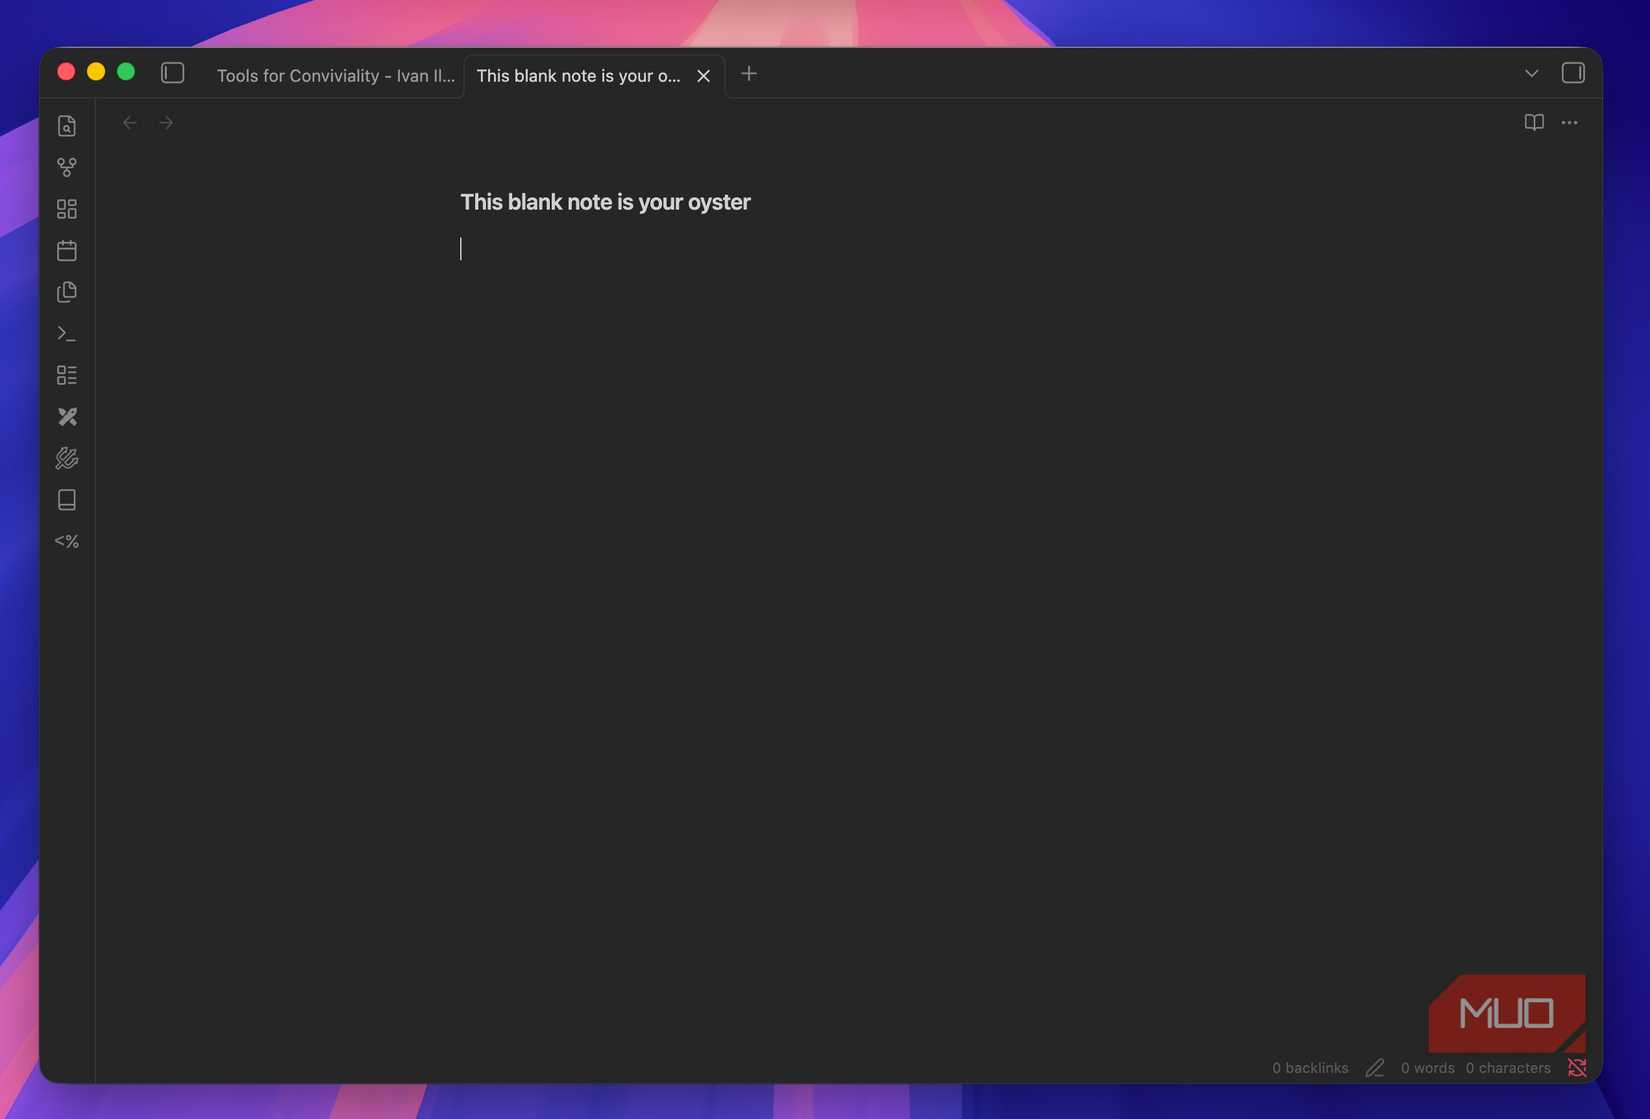
Task: Click the scribbled pen ribbon icon
Action: coord(67,458)
